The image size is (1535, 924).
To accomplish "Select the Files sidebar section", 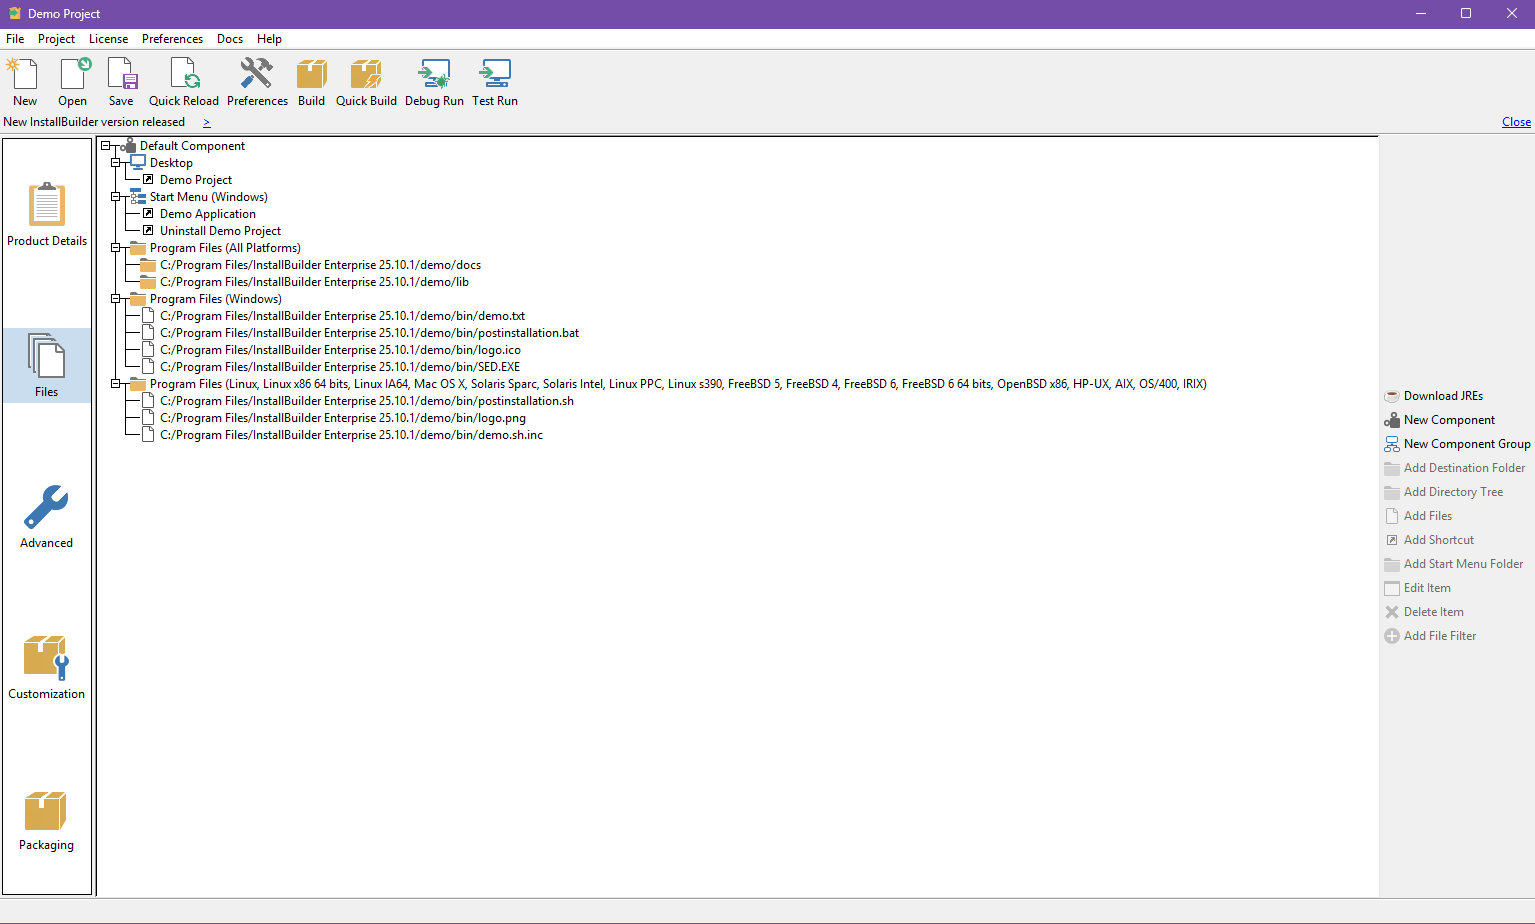I will point(47,366).
